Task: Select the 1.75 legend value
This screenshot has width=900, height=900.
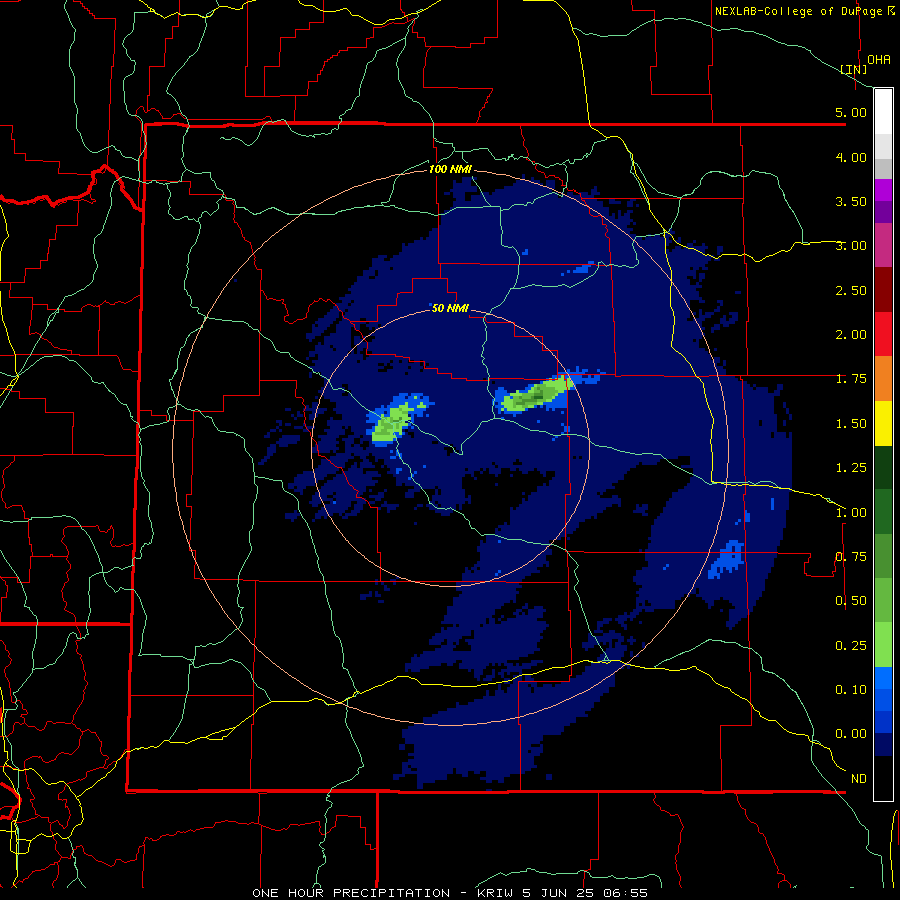Action: [851, 379]
